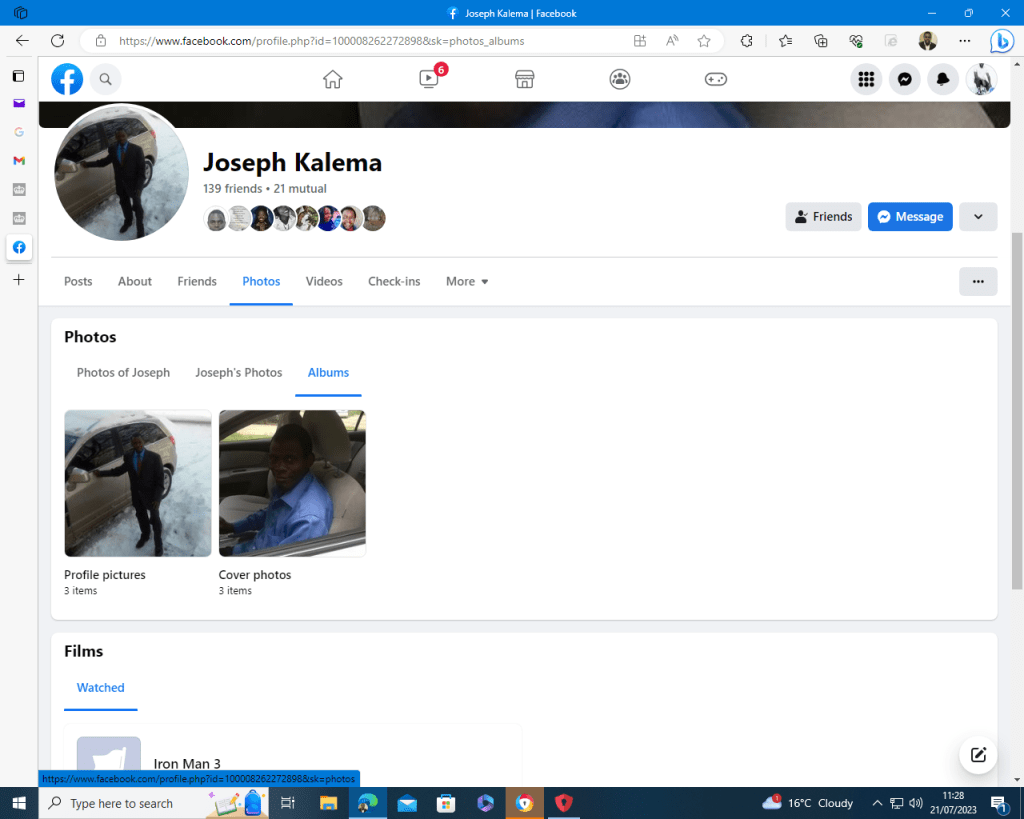Viewport: 1024px width, 819px height.
Task: Start a new message with compose icon
Action: tap(978, 755)
